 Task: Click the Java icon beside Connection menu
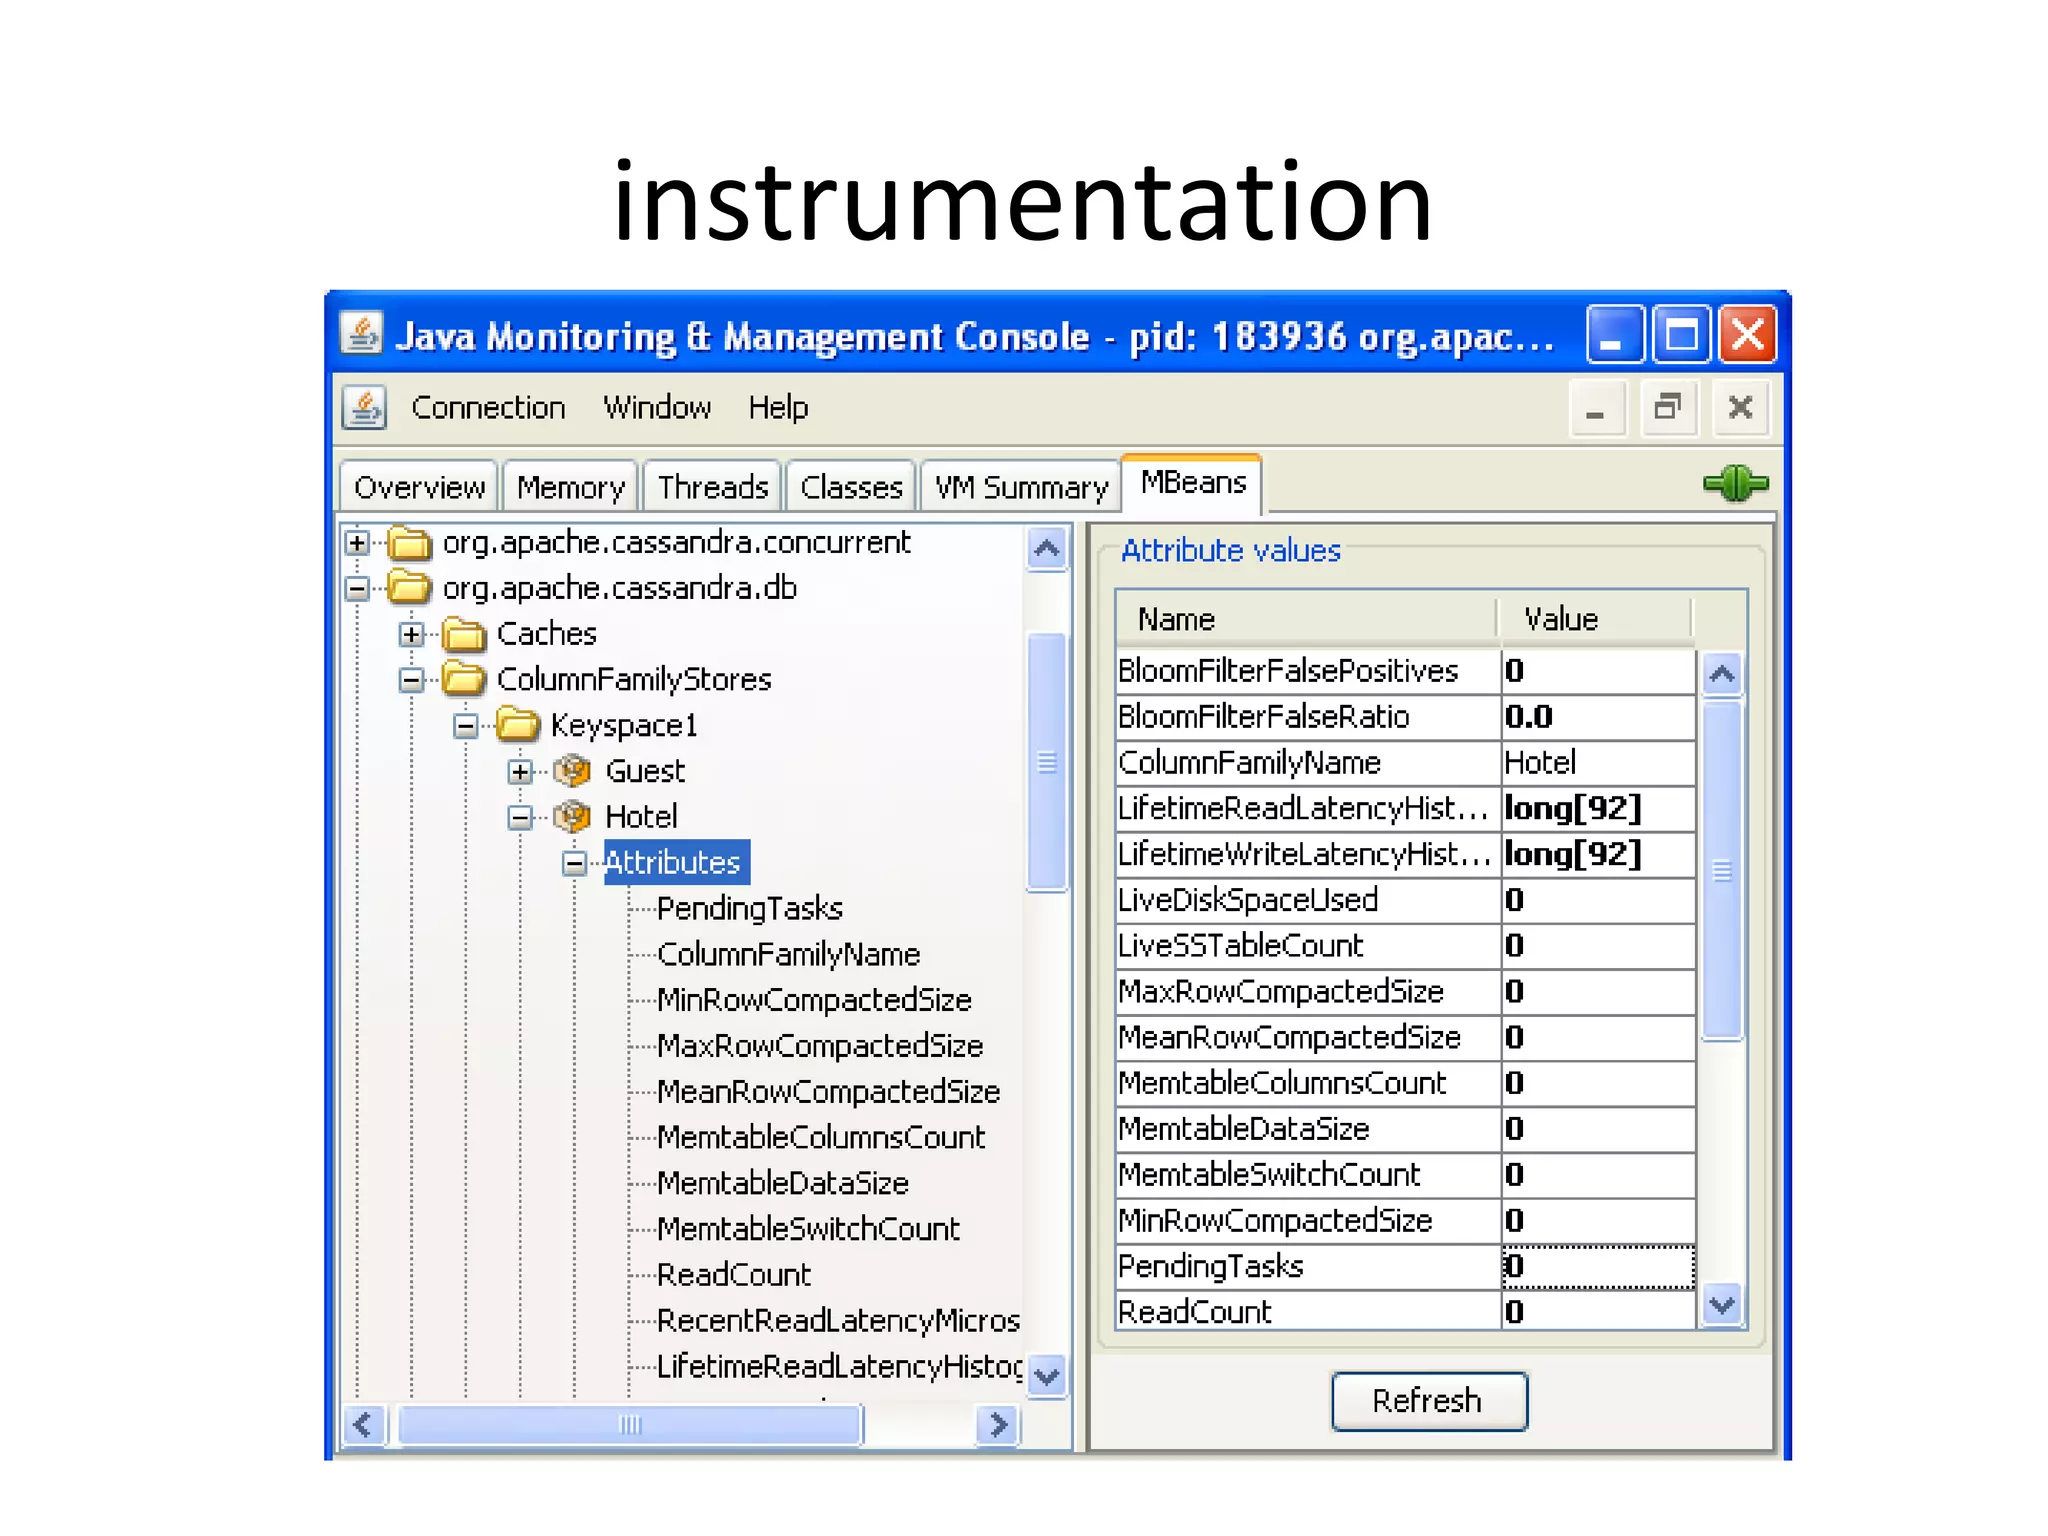(364, 408)
